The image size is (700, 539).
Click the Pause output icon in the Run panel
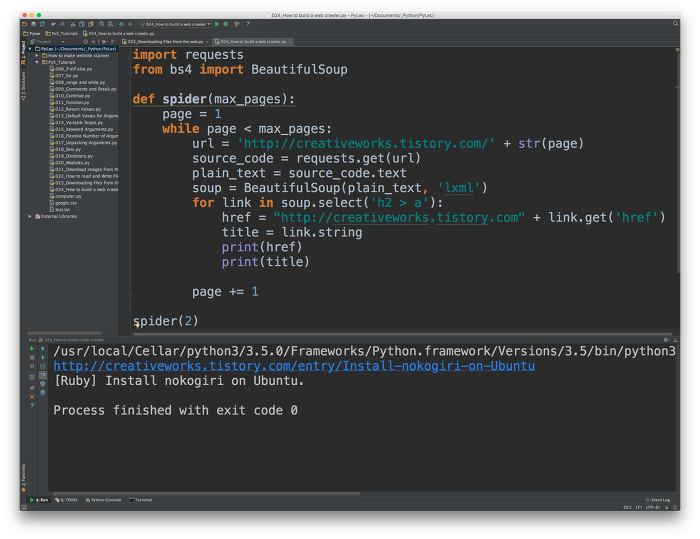[x=32, y=366]
